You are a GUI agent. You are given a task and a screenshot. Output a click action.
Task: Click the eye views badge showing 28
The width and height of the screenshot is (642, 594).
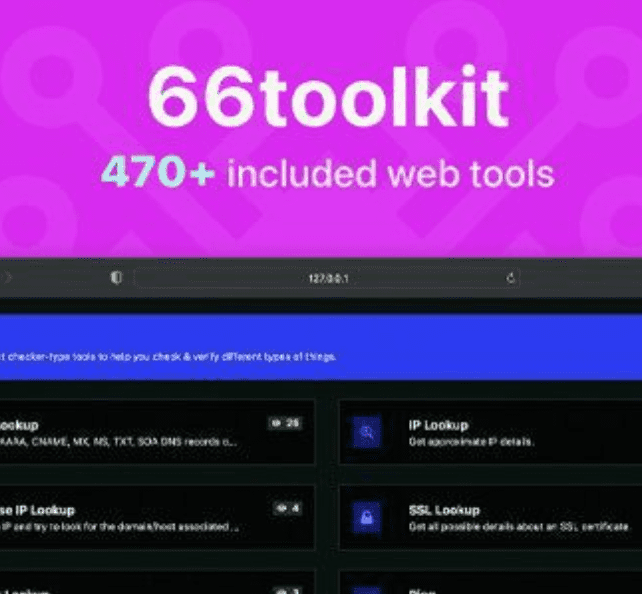(284, 424)
